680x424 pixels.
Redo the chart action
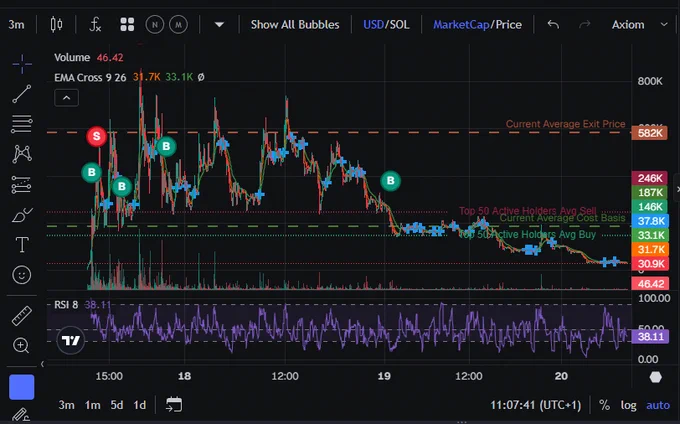coord(584,25)
